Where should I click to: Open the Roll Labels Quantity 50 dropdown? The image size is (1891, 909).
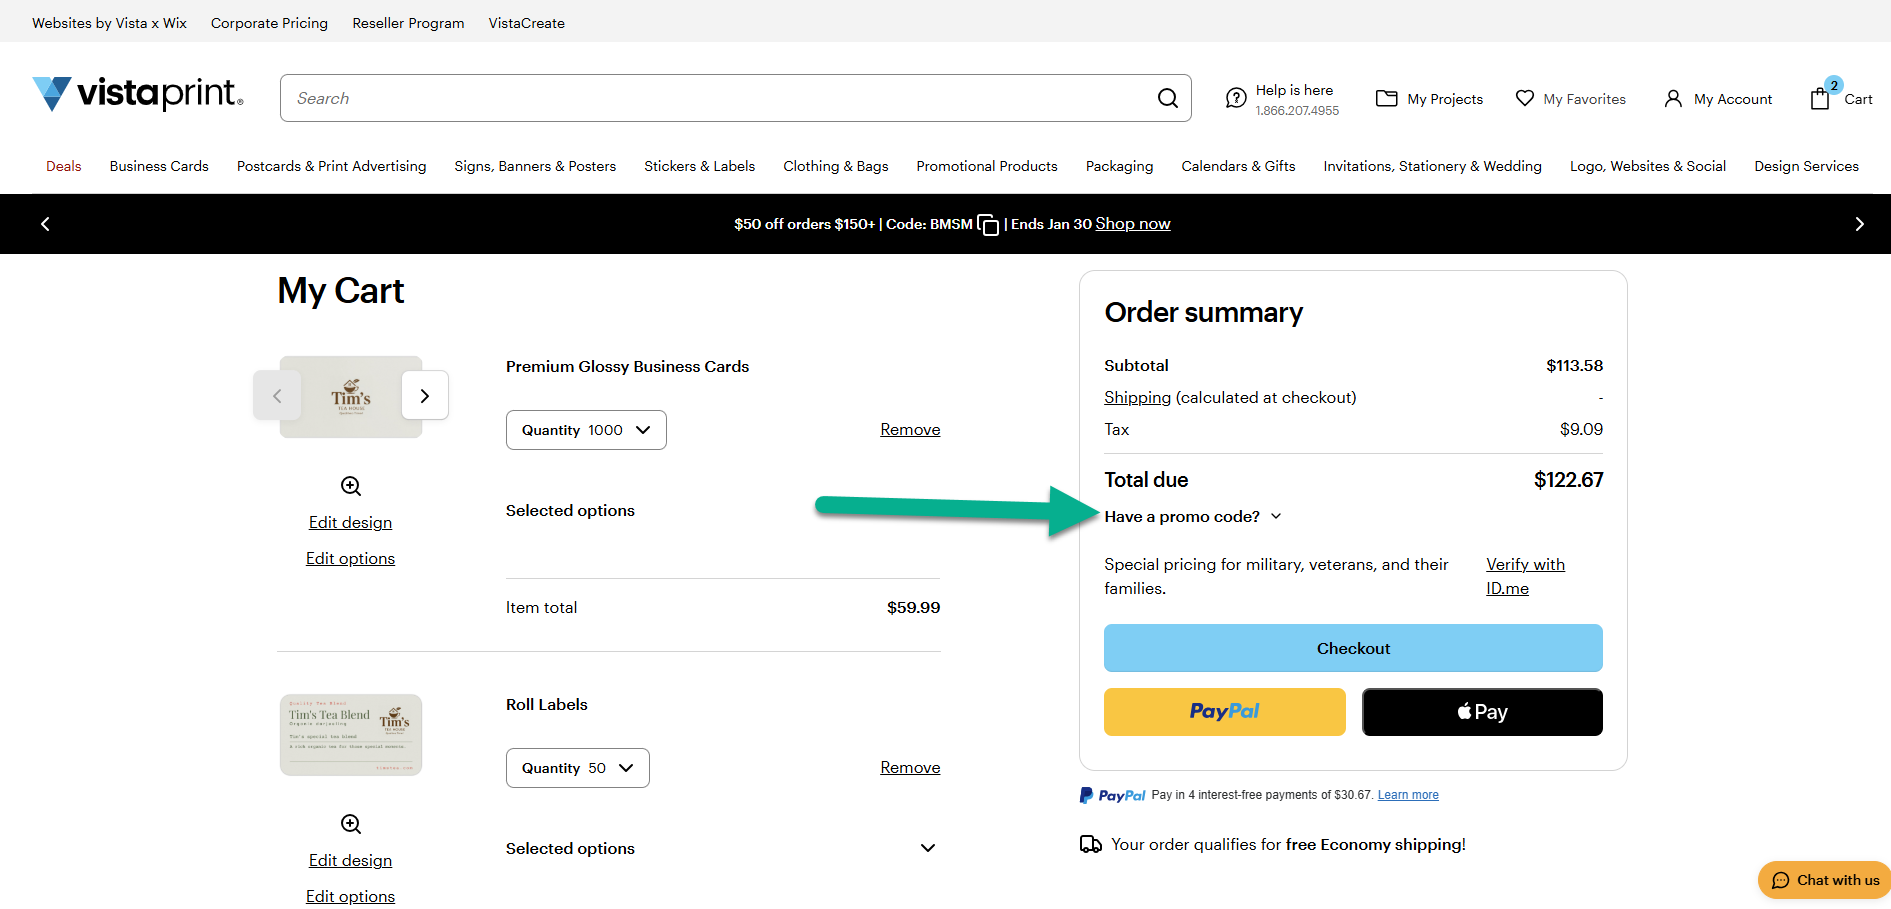[x=578, y=768]
